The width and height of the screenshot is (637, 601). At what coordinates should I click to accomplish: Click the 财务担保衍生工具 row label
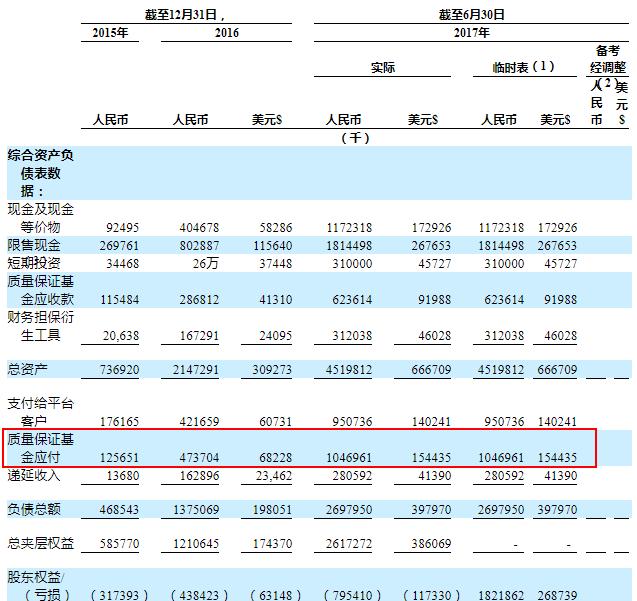point(40,326)
